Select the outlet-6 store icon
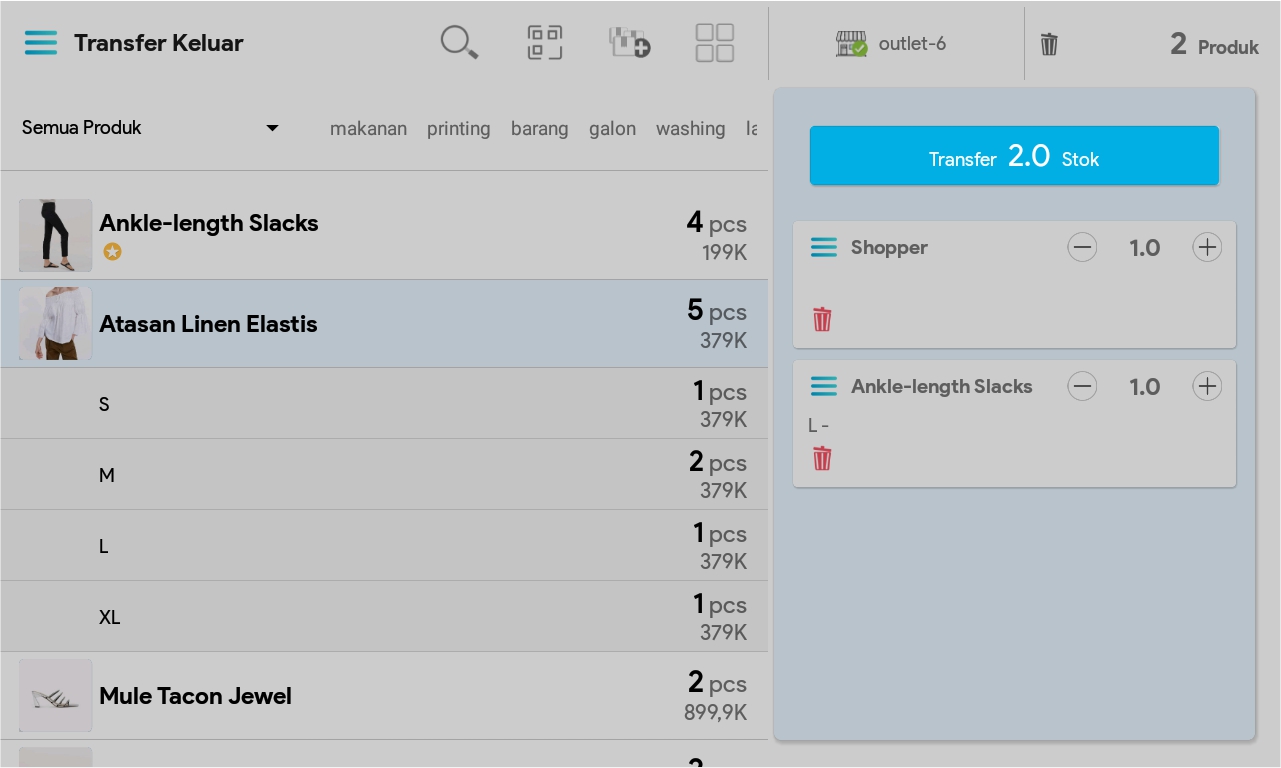1281x768 pixels. point(851,44)
